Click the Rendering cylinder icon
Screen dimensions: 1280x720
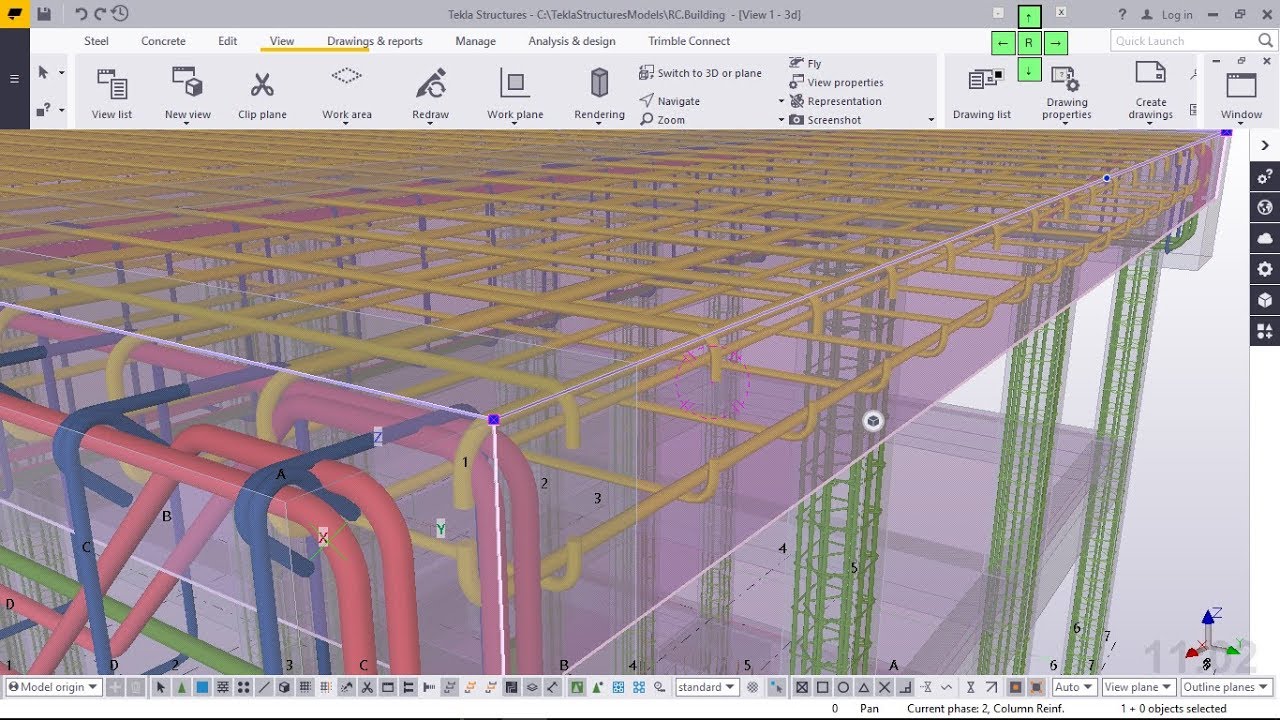pyautogui.click(x=599, y=82)
